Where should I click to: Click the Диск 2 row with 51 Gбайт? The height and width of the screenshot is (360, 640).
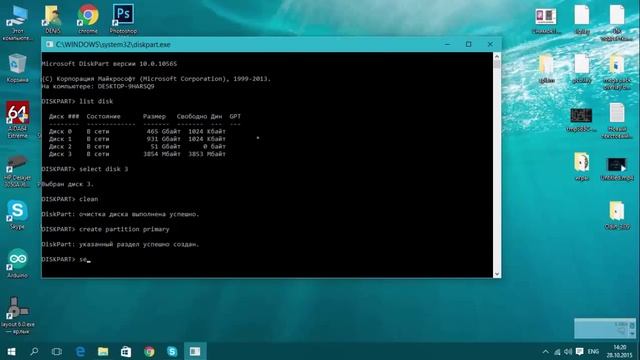[x=137, y=146]
